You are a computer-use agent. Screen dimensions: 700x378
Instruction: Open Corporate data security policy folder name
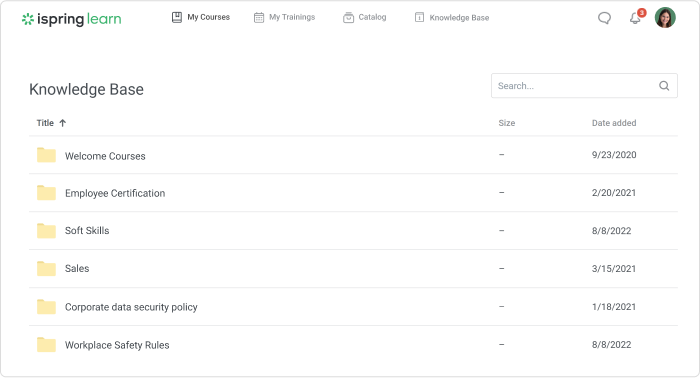tap(131, 307)
